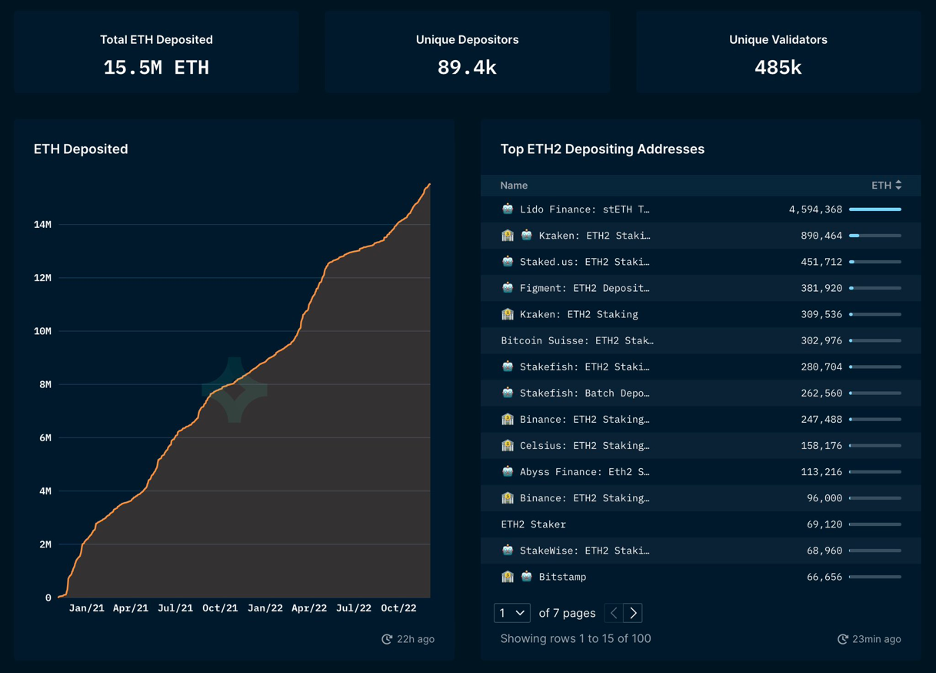Click the refresh icon next to 22h ago

point(387,639)
